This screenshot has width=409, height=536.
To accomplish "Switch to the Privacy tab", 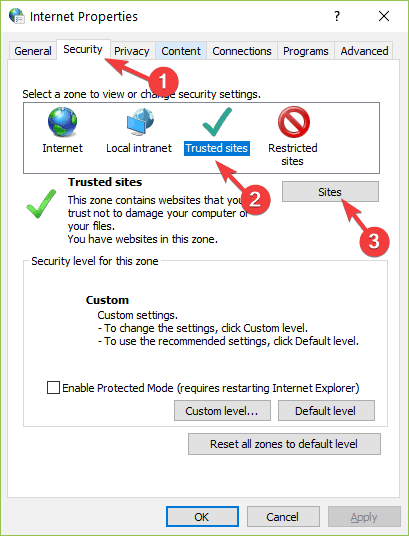I will tap(132, 51).
